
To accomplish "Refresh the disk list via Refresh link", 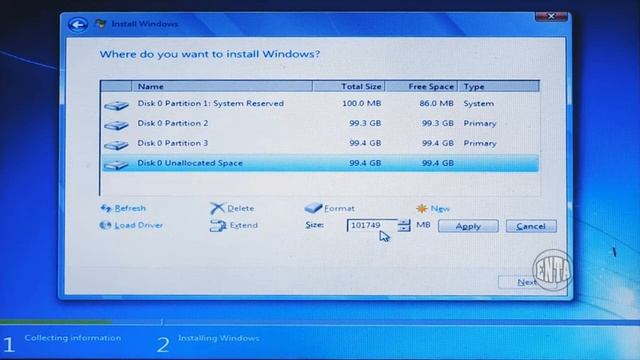I will 130,208.
